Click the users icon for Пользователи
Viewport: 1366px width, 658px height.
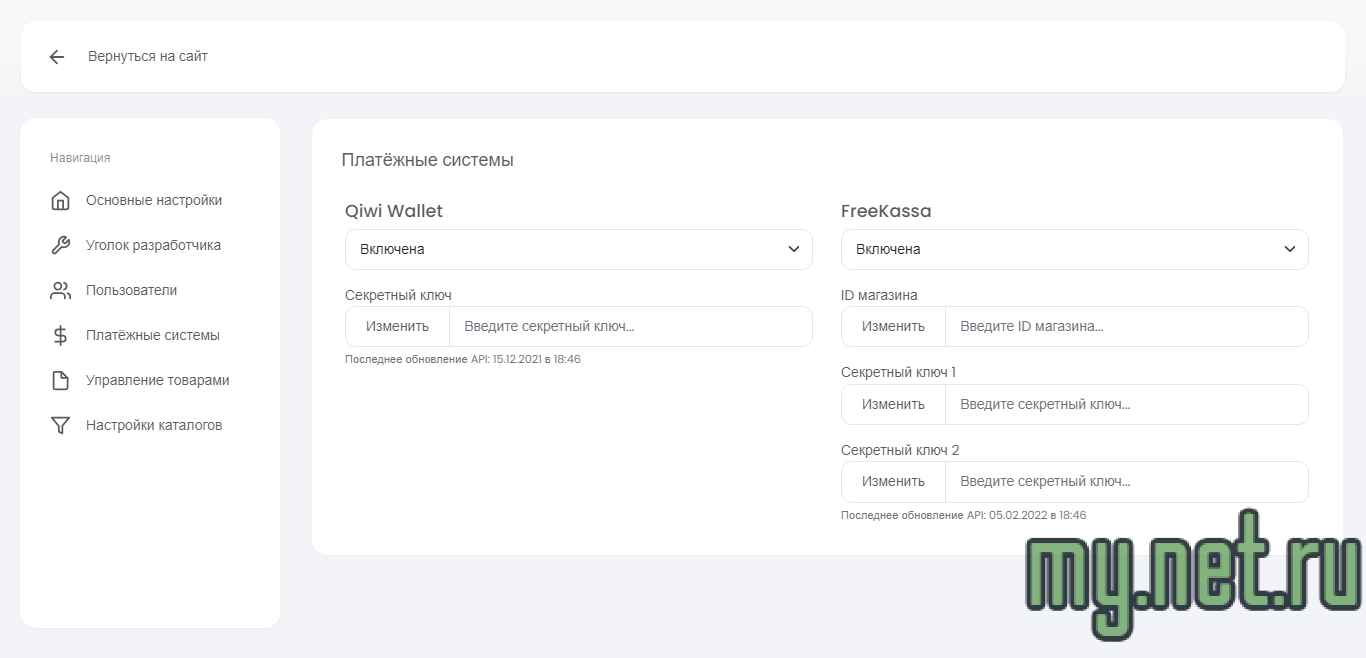coord(60,291)
